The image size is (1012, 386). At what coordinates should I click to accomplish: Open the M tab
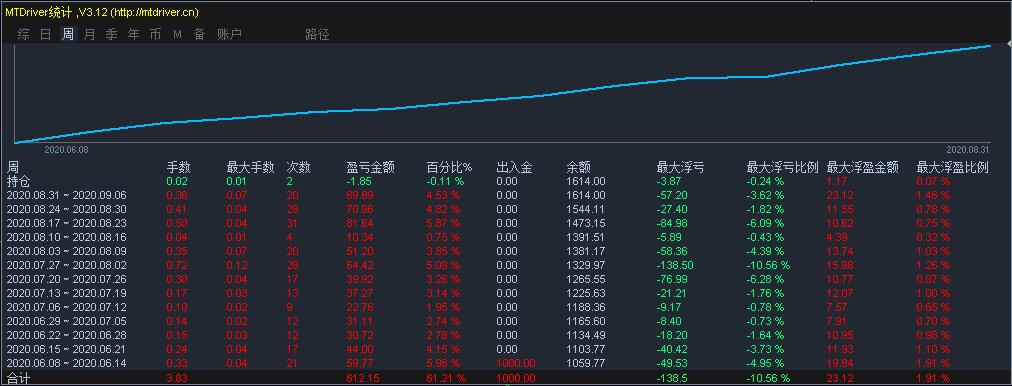coord(177,35)
